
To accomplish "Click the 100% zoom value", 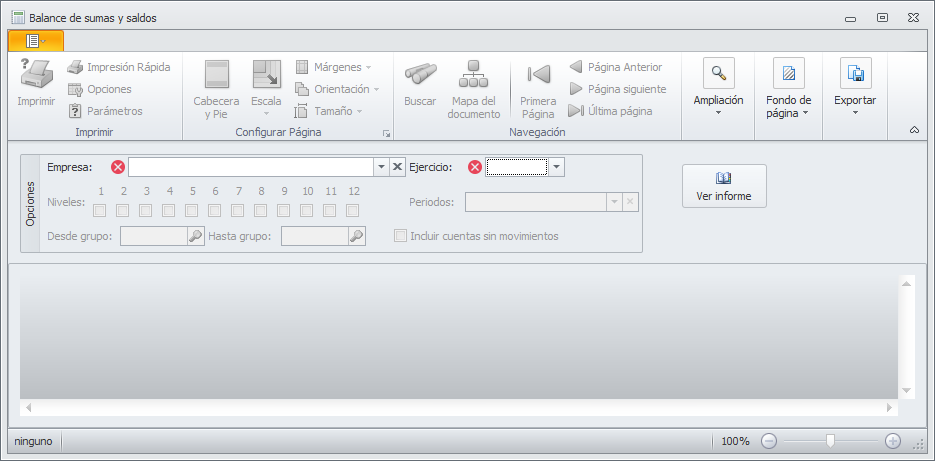I will (x=735, y=441).
